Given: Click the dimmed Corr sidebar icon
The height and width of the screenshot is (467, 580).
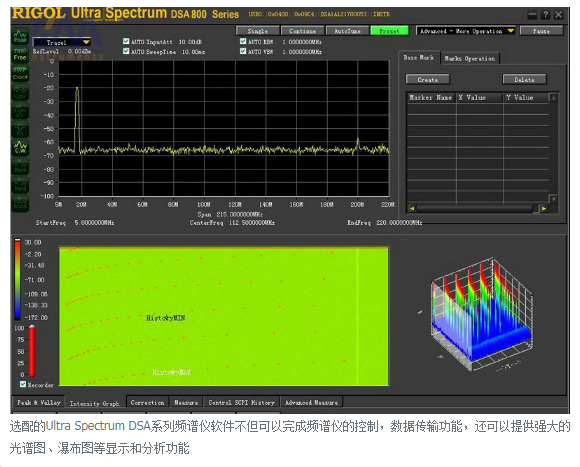Looking at the screenshot, I should 20,92.
